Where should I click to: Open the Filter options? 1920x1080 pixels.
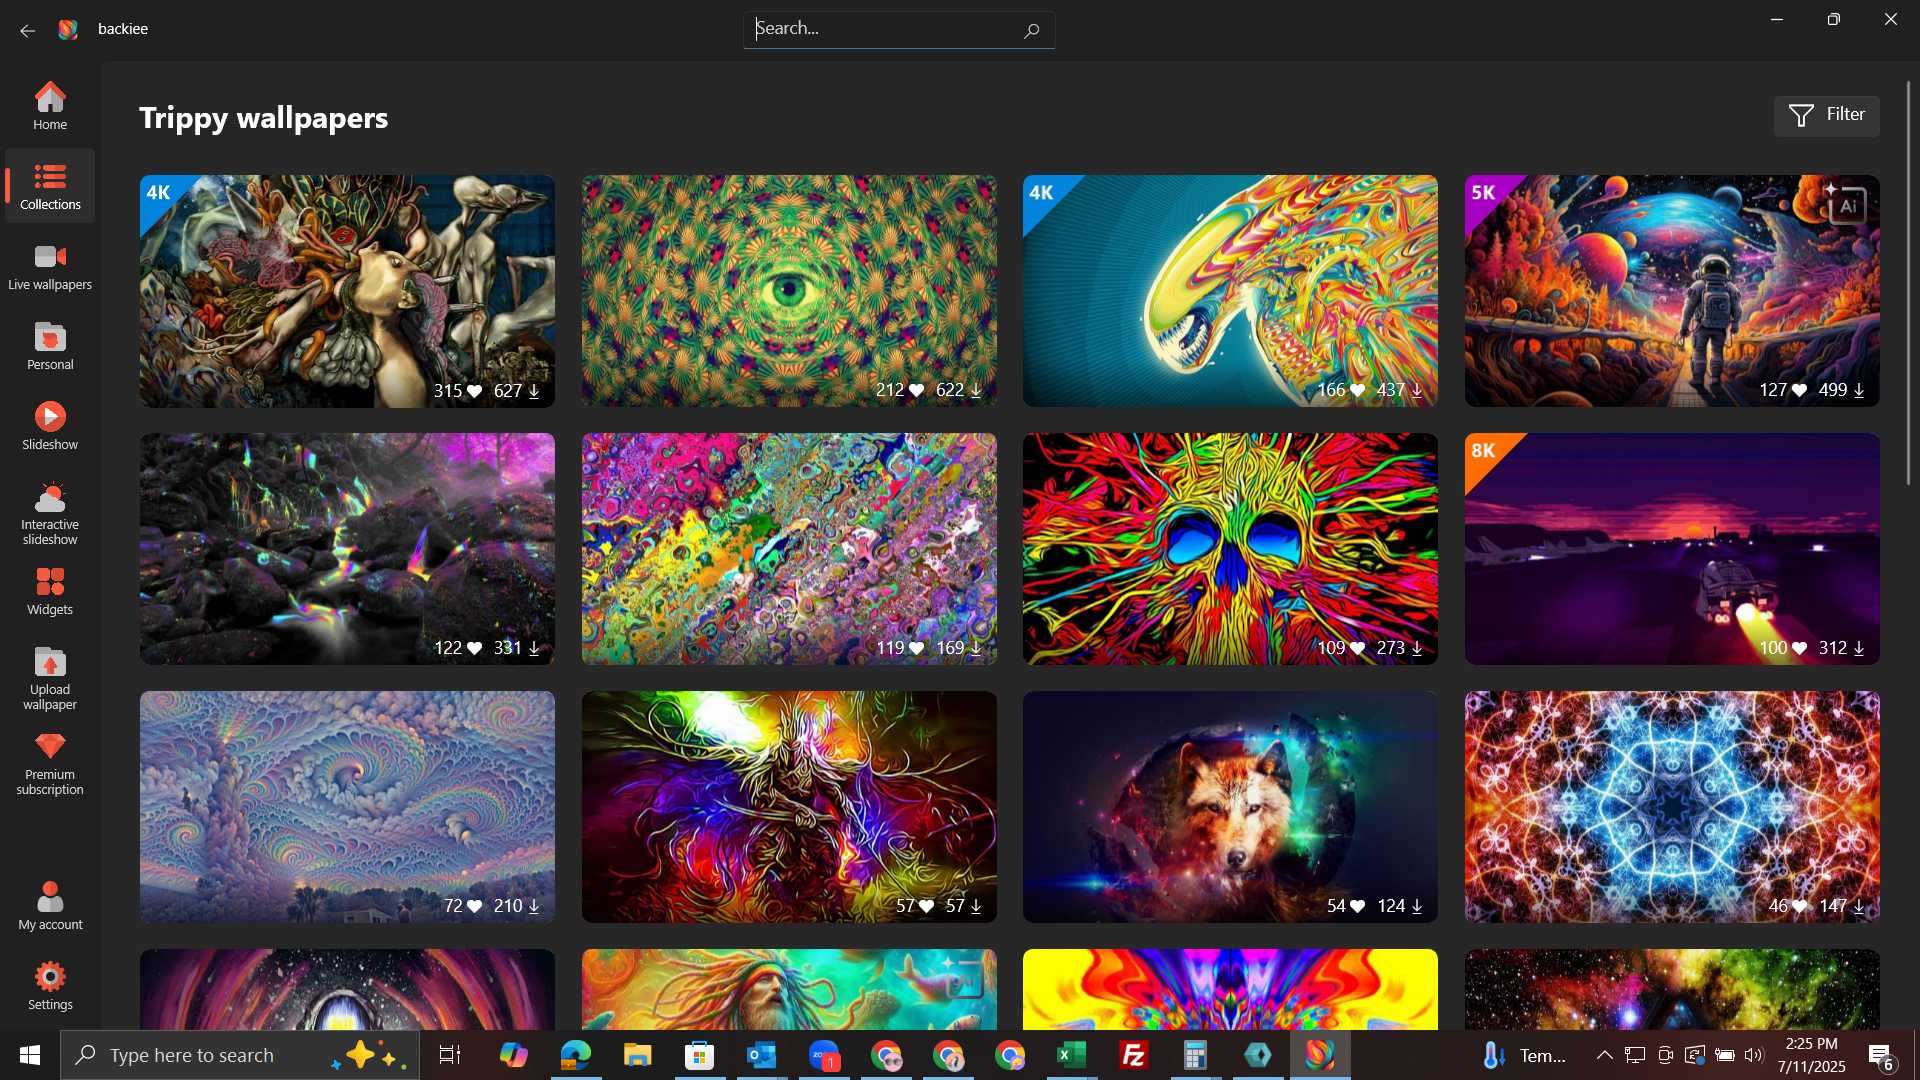coord(1826,115)
